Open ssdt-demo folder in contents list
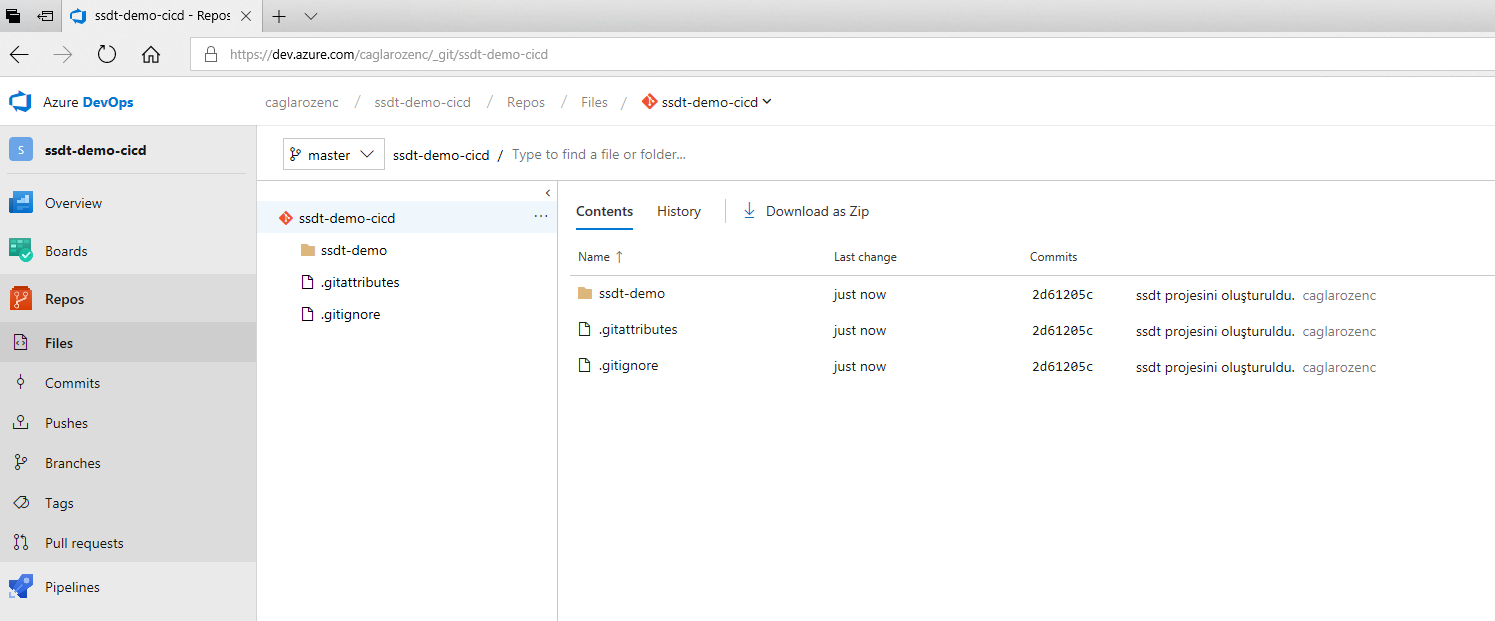Image resolution: width=1495 pixels, height=621 pixels. pyautogui.click(x=631, y=293)
